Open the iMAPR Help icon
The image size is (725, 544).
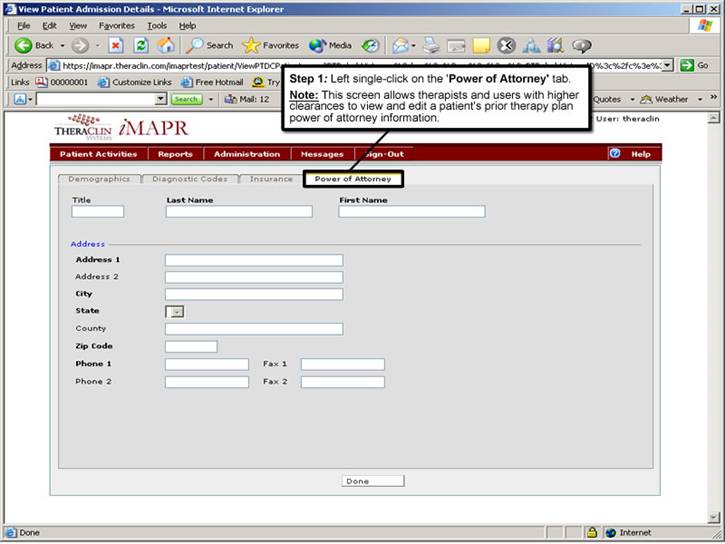(615, 154)
